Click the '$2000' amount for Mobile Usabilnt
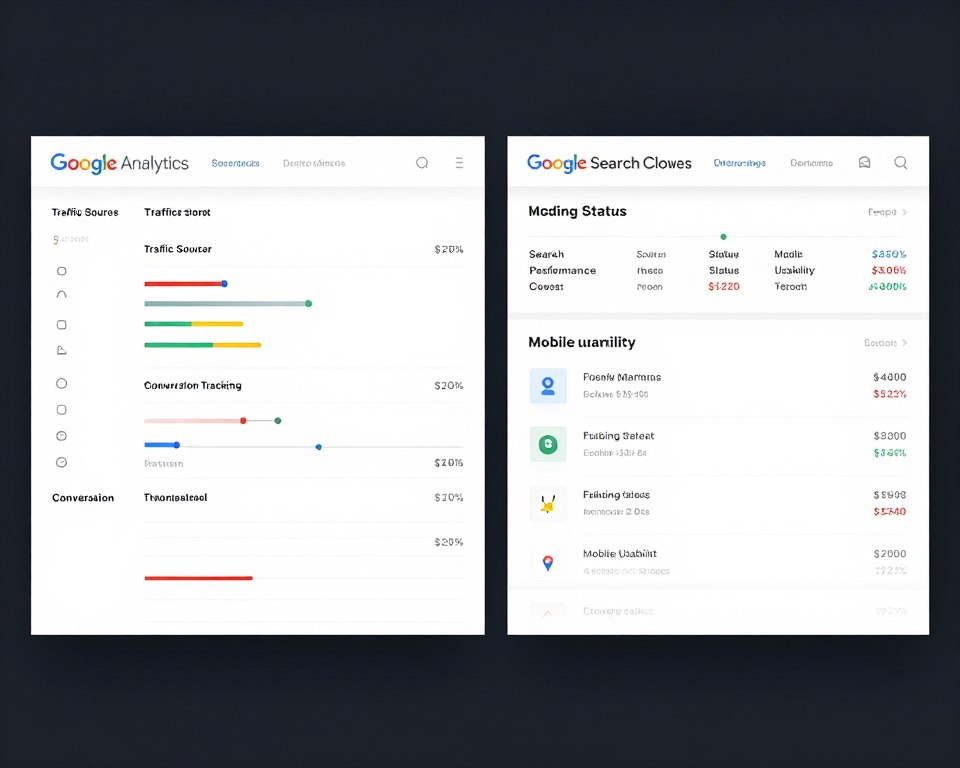The width and height of the screenshot is (960, 768). click(890, 554)
